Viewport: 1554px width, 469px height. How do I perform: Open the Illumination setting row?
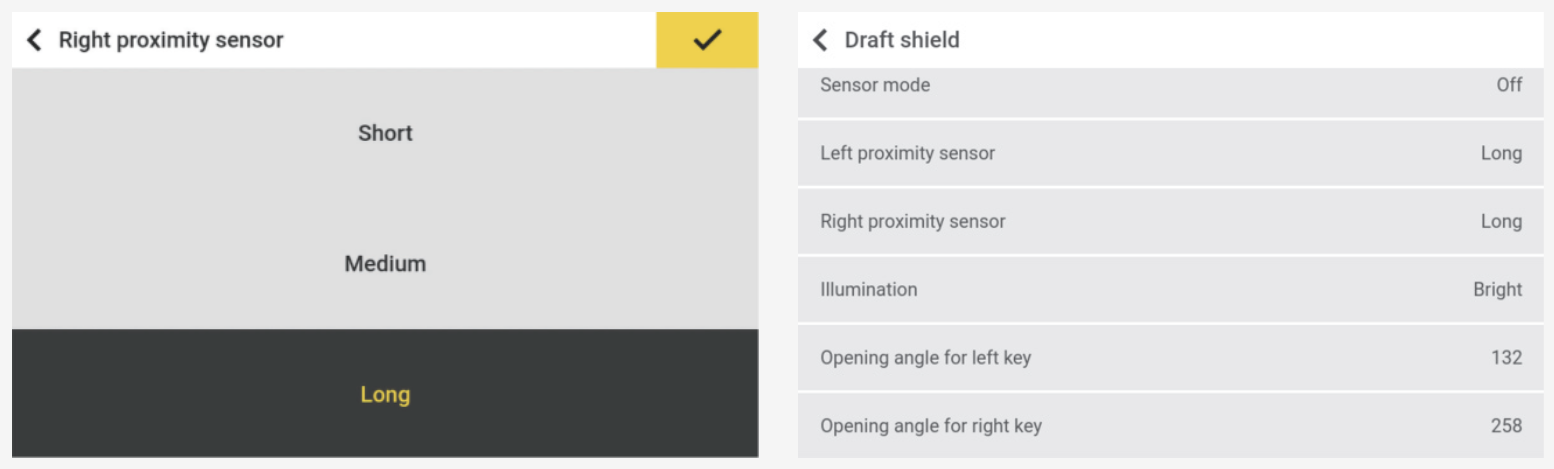click(x=1170, y=289)
